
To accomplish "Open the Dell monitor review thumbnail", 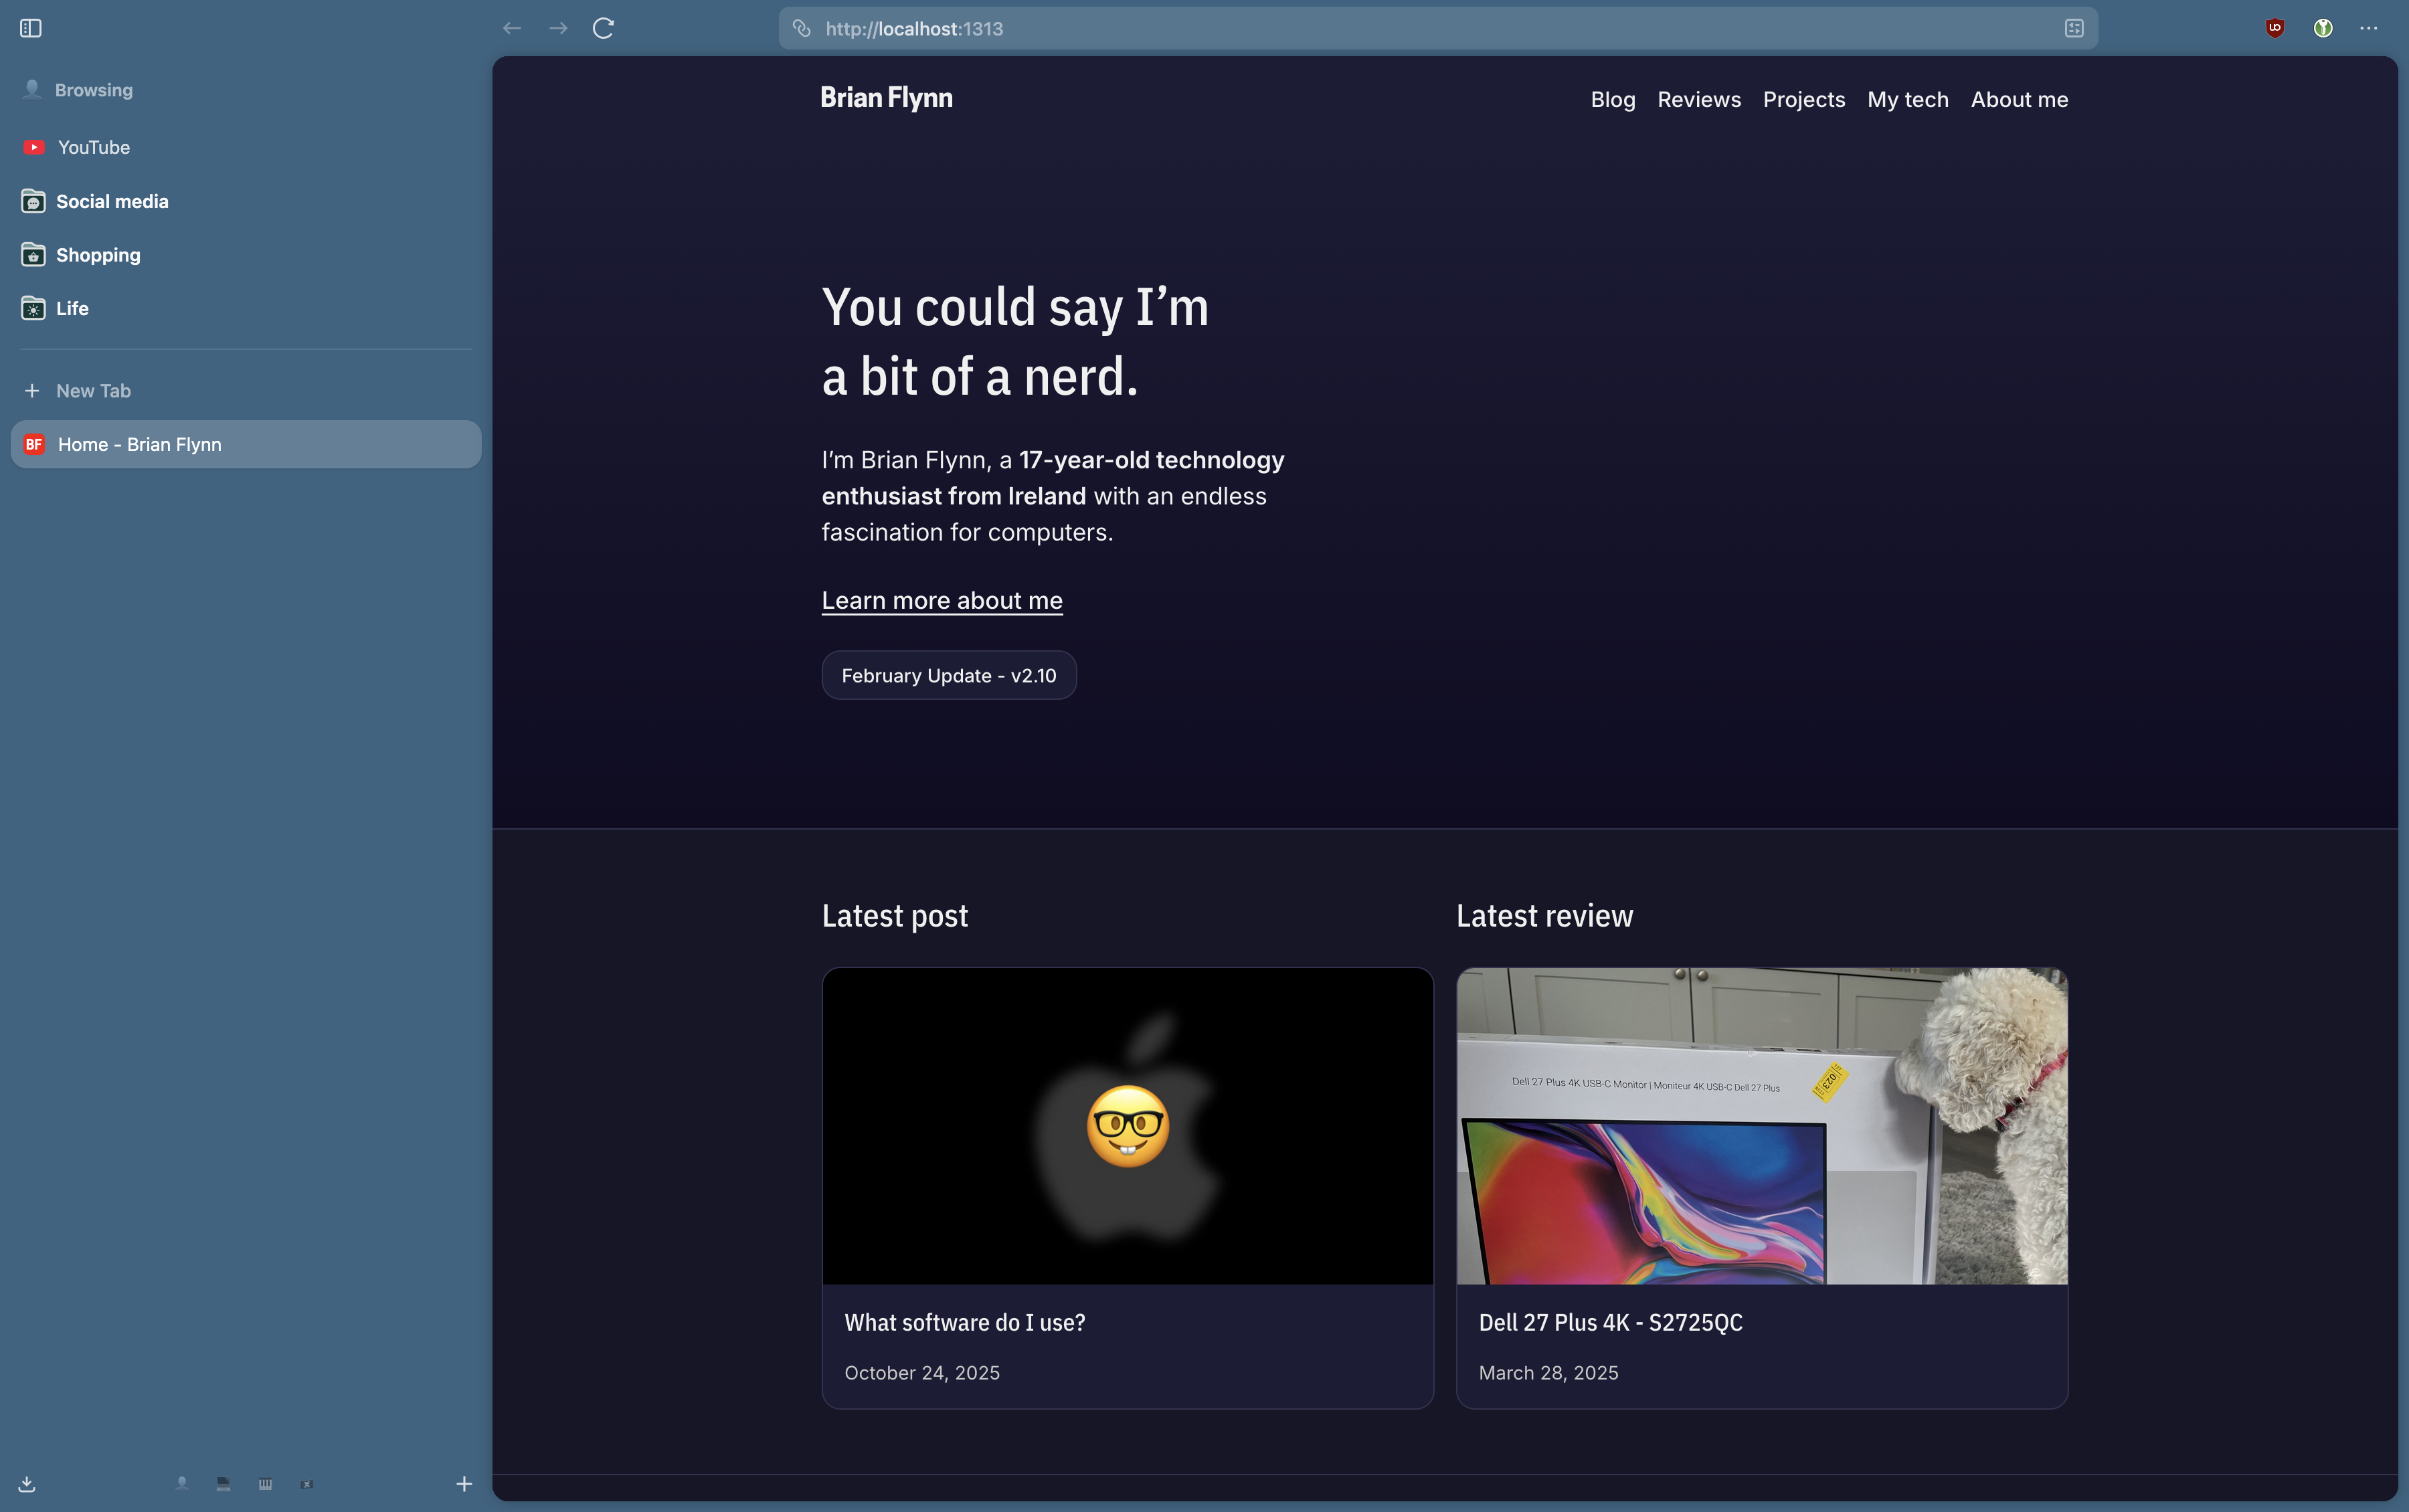I will tap(1761, 1125).
